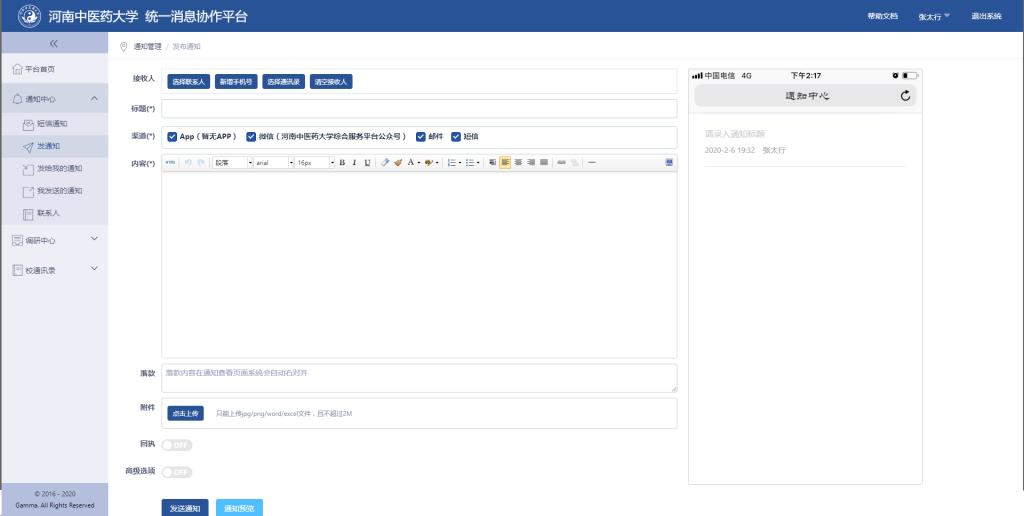The image size is (1024, 516).
Task: Go to 我发送的通知 in sidebar
Action: point(59,191)
